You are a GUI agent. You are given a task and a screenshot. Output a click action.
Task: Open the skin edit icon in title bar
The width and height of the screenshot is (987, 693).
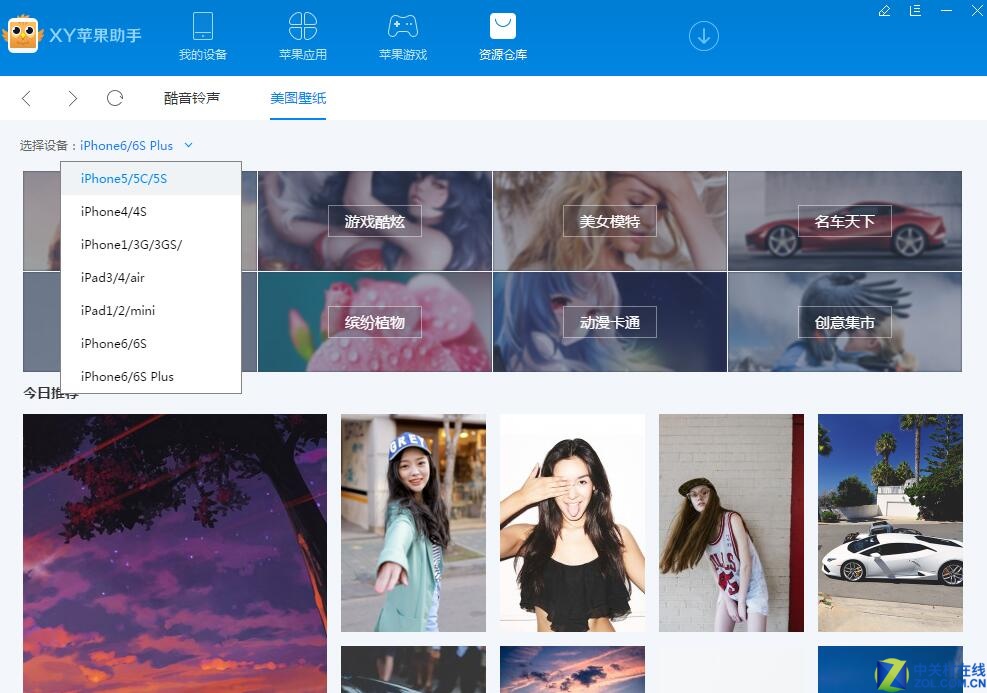click(884, 11)
